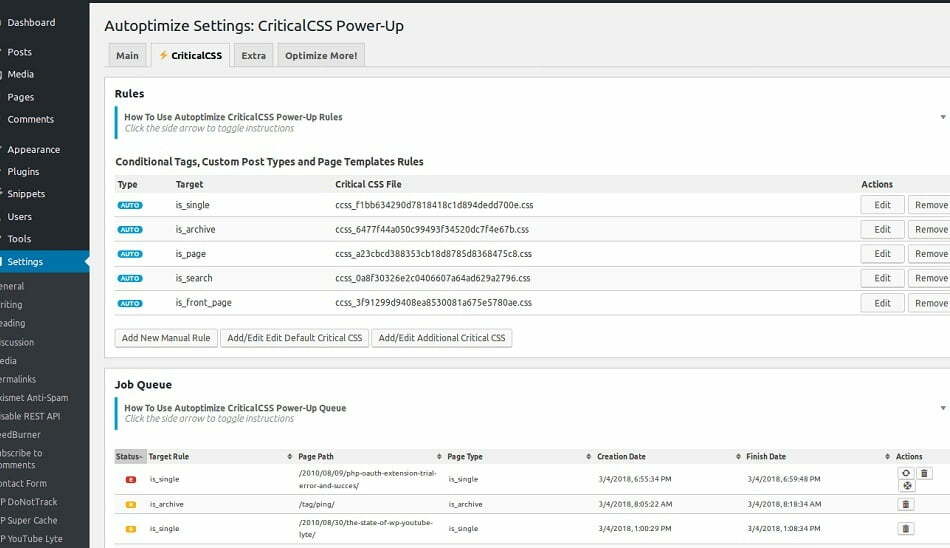
Task: Click sort arrows between Page Path and Page Type
Action: point(439,456)
